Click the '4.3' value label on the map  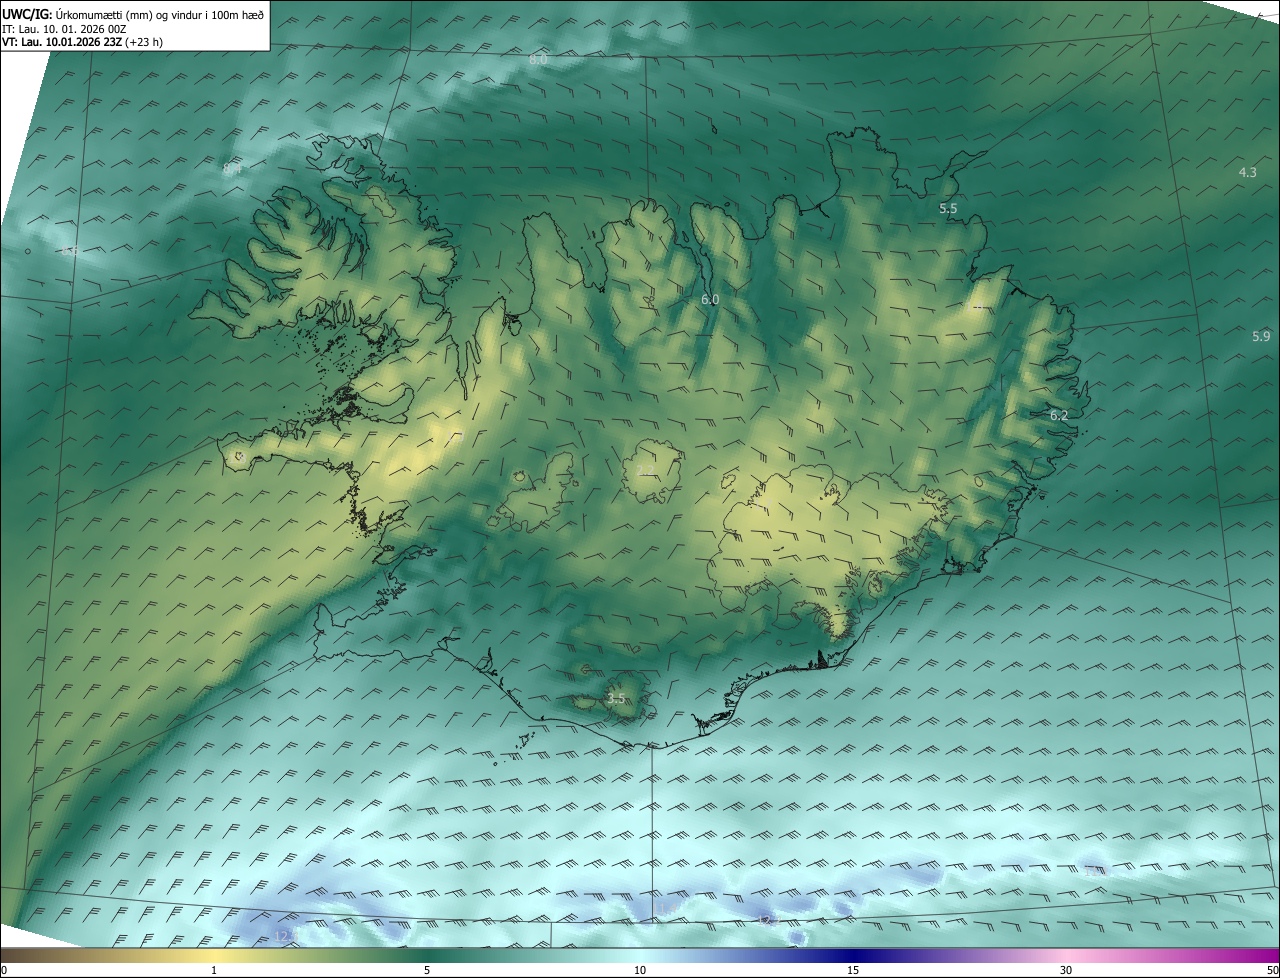click(1247, 173)
